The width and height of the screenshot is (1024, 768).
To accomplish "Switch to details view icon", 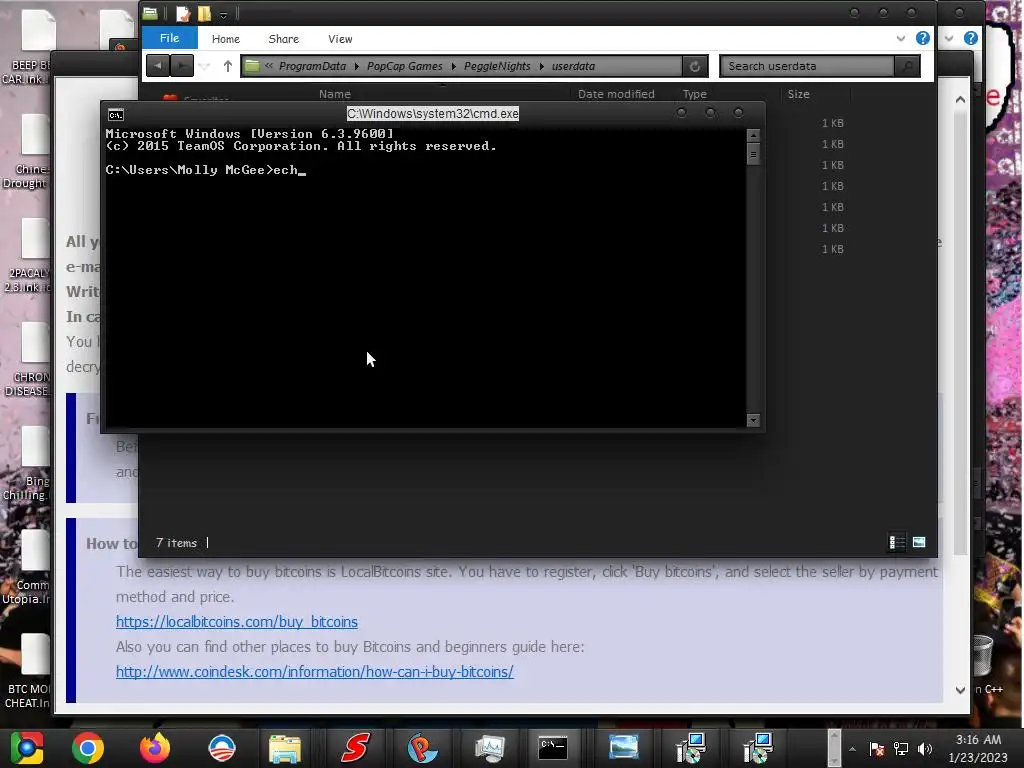I will pos(897,542).
